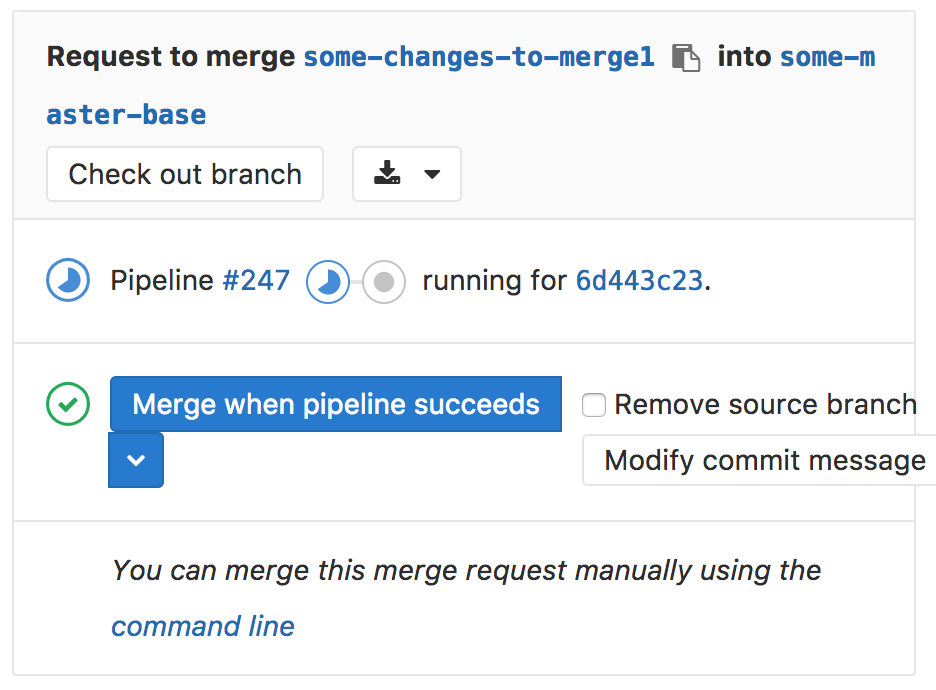Click the Remove source branch label text
The image size is (936, 690).
click(x=765, y=404)
